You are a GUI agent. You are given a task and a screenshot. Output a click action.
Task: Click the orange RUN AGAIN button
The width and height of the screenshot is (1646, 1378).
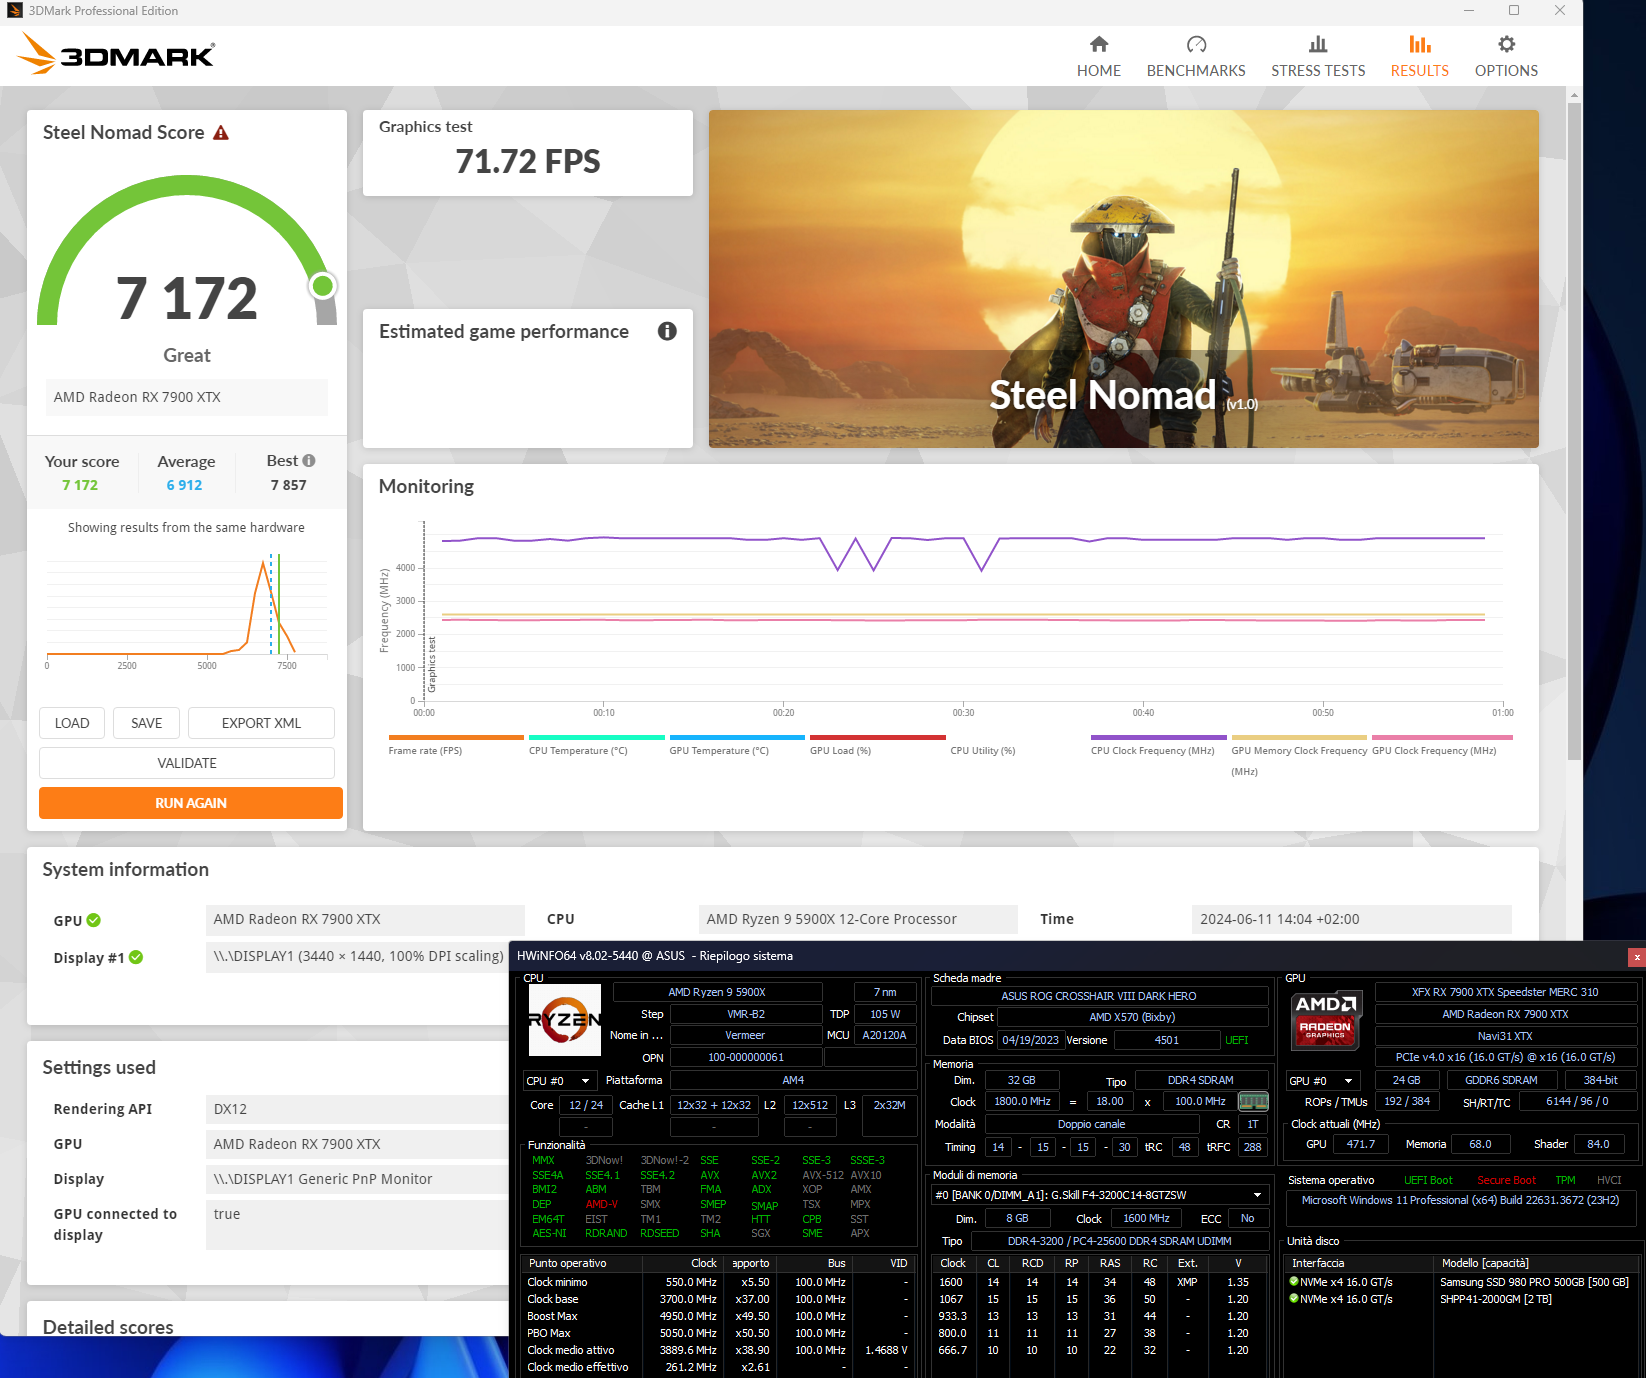tap(191, 803)
